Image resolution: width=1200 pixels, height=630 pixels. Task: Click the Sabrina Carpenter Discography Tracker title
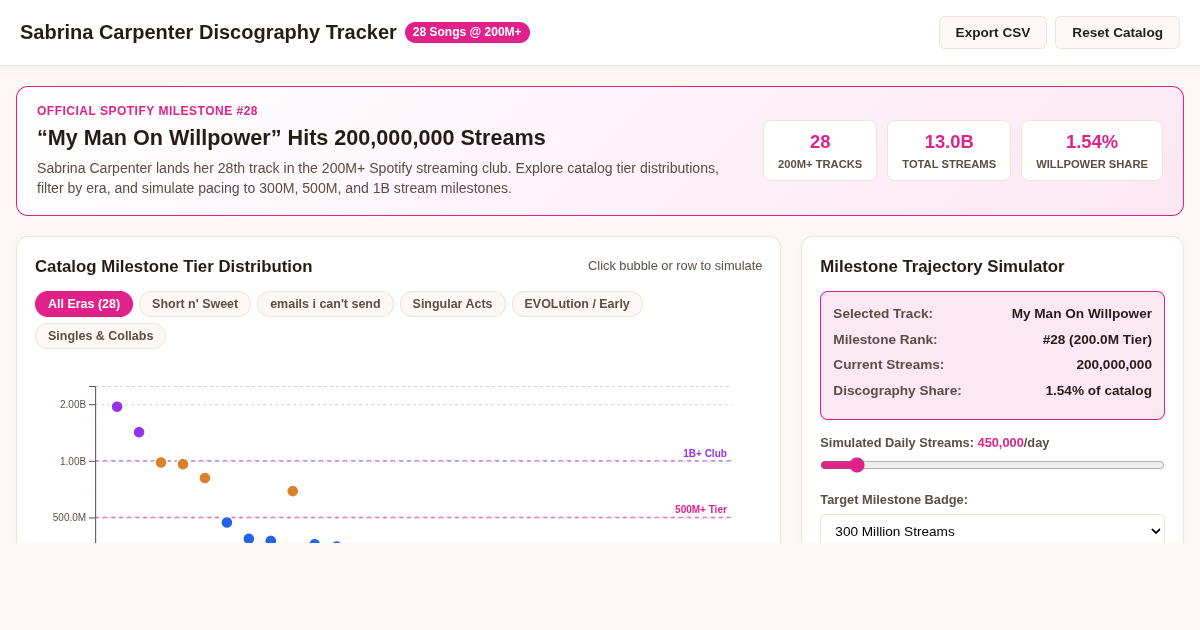[208, 32]
